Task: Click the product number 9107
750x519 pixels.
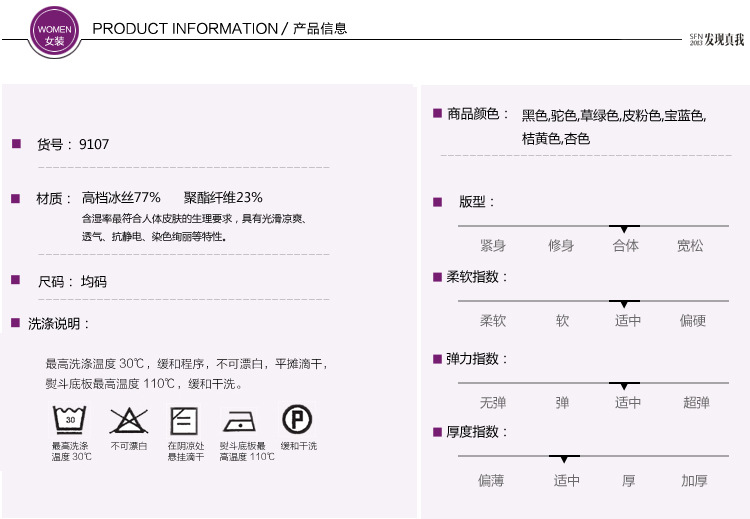Action: (94, 145)
